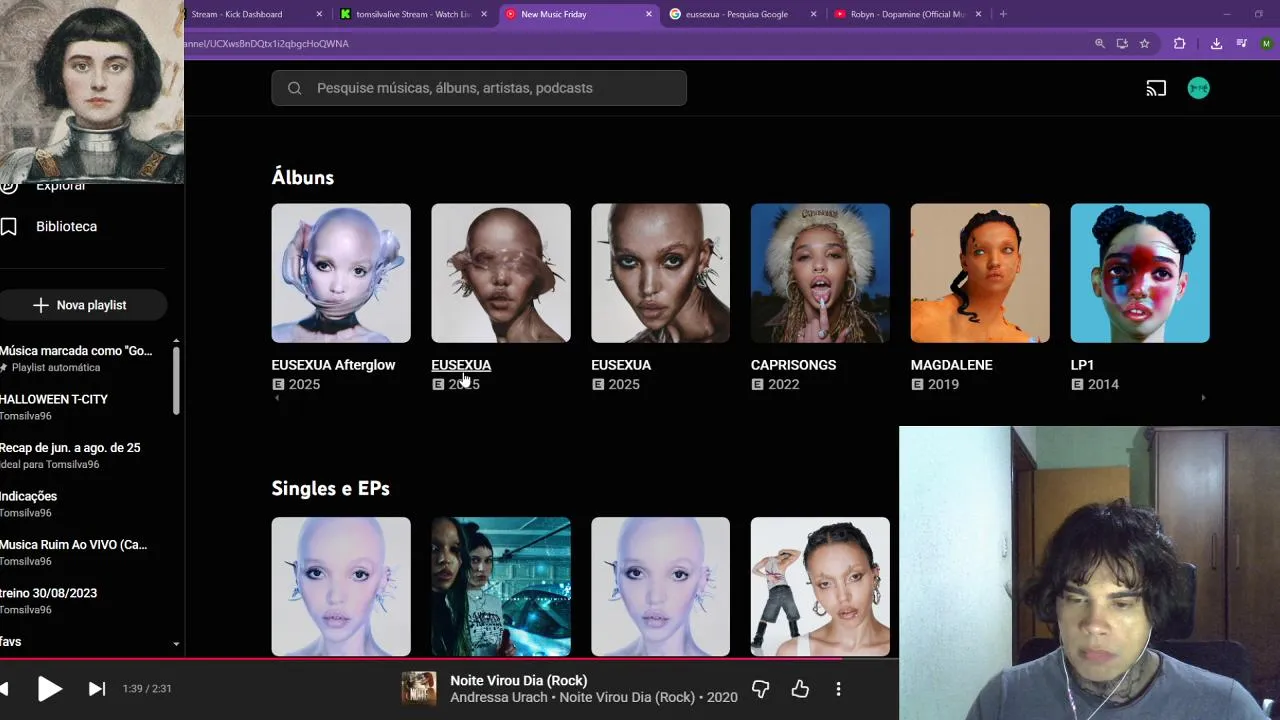Open the EUSEXUA Afterglow album cover
The image size is (1280, 720).
click(341, 273)
